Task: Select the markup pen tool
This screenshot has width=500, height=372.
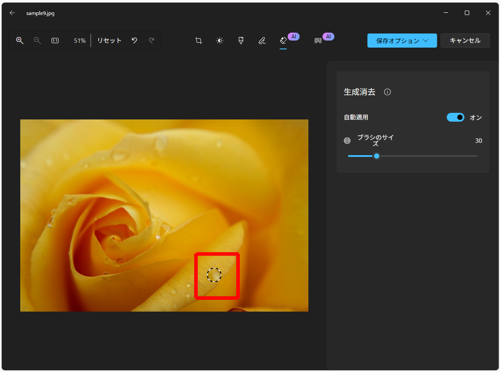Action: click(262, 41)
